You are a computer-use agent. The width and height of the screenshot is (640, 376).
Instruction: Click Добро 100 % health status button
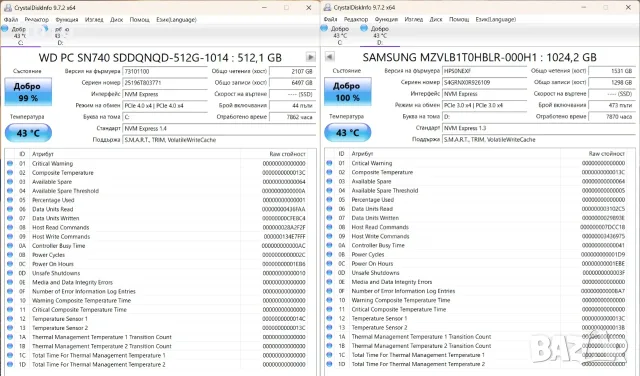(x=348, y=91)
